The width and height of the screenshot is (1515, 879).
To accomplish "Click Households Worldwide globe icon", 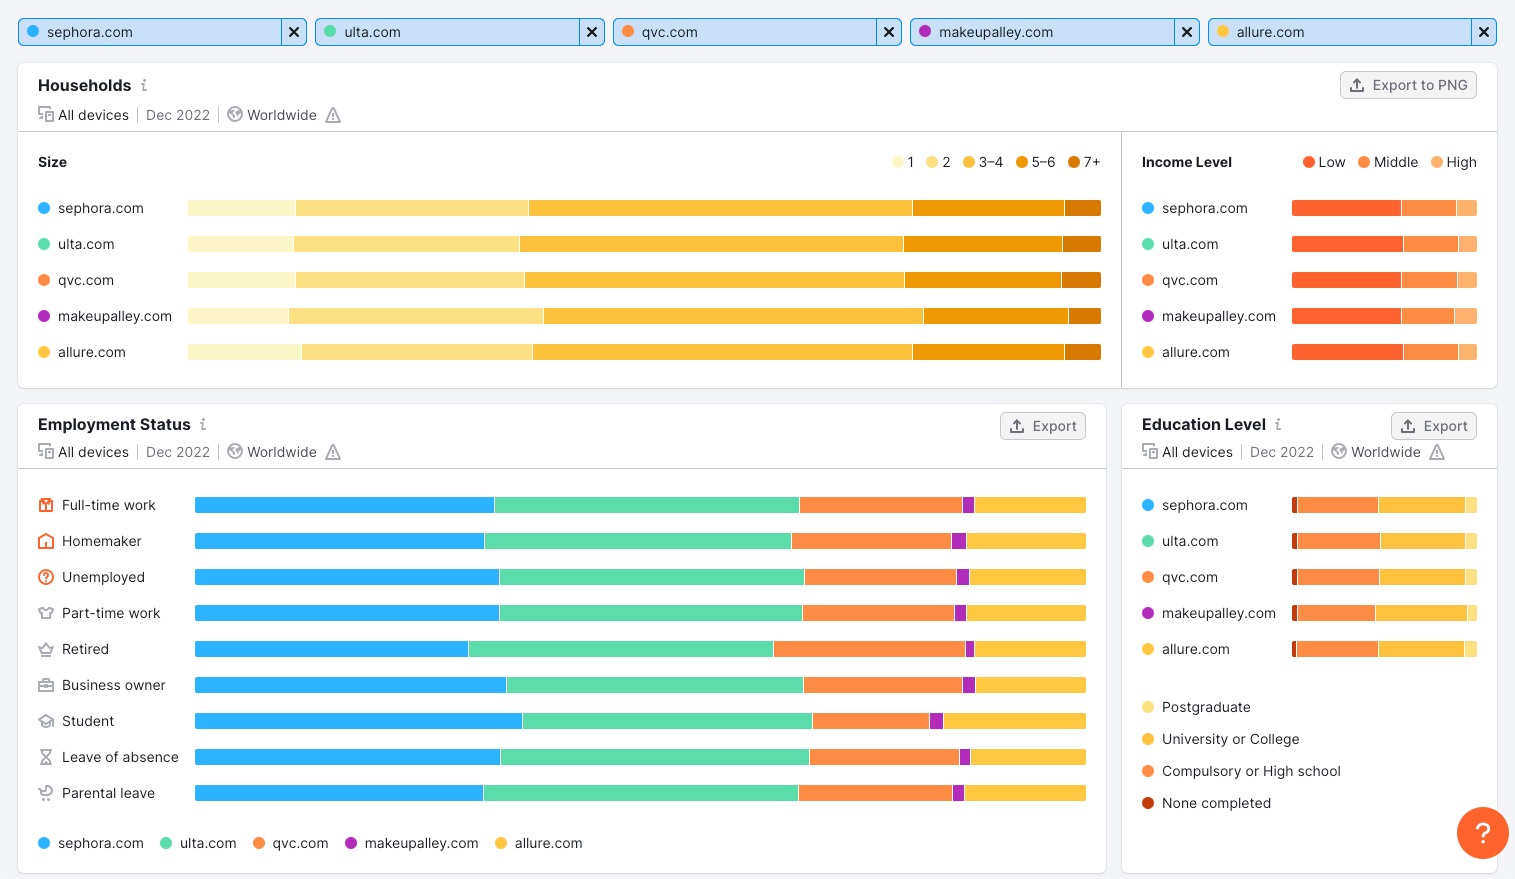I will 235,114.
